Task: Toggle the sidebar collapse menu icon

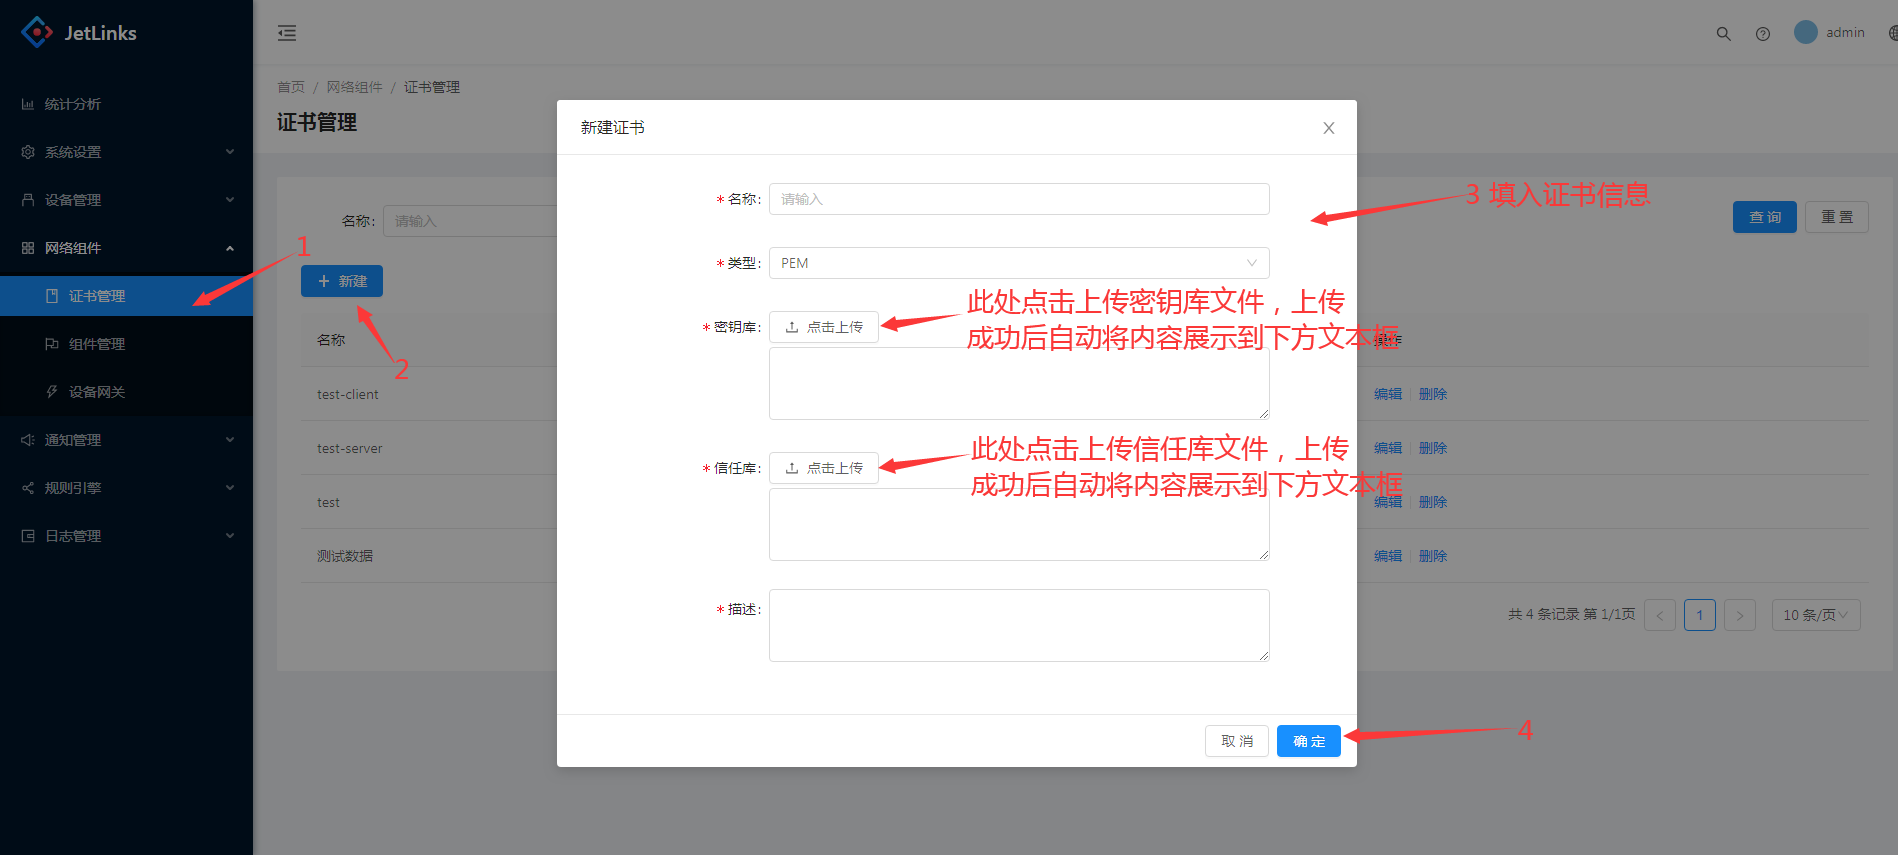Action: [287, 33]
